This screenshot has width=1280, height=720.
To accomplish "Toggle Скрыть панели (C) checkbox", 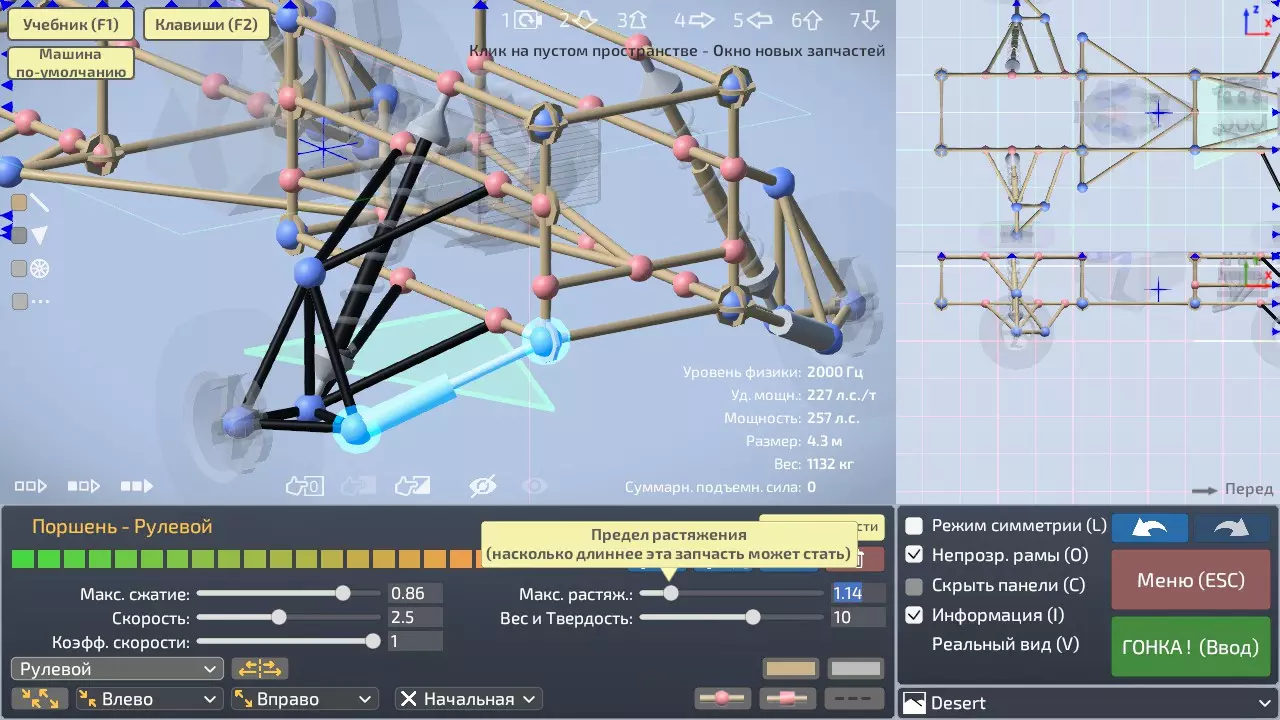I will tap(914, 586).
